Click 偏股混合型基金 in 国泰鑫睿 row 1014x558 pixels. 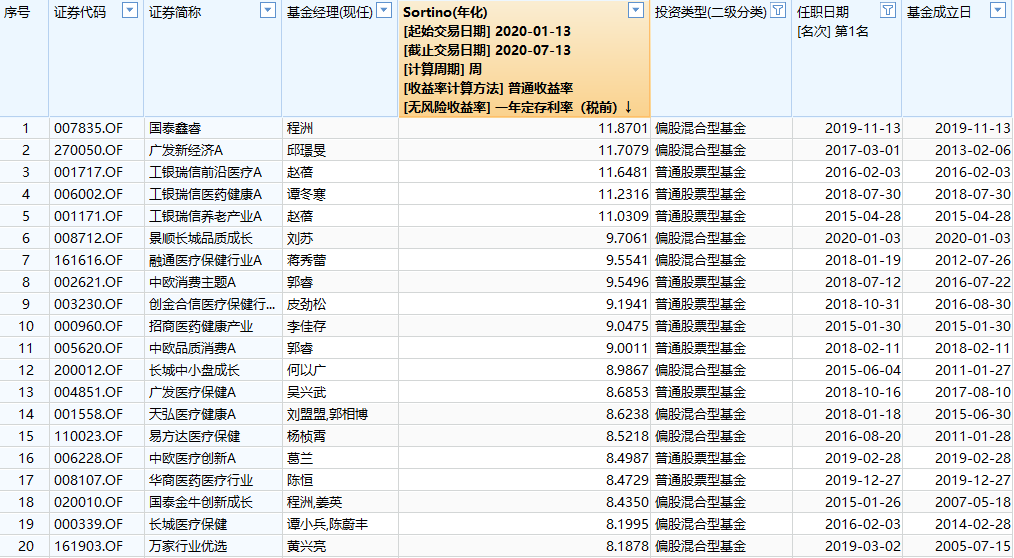tap(700, 128)
